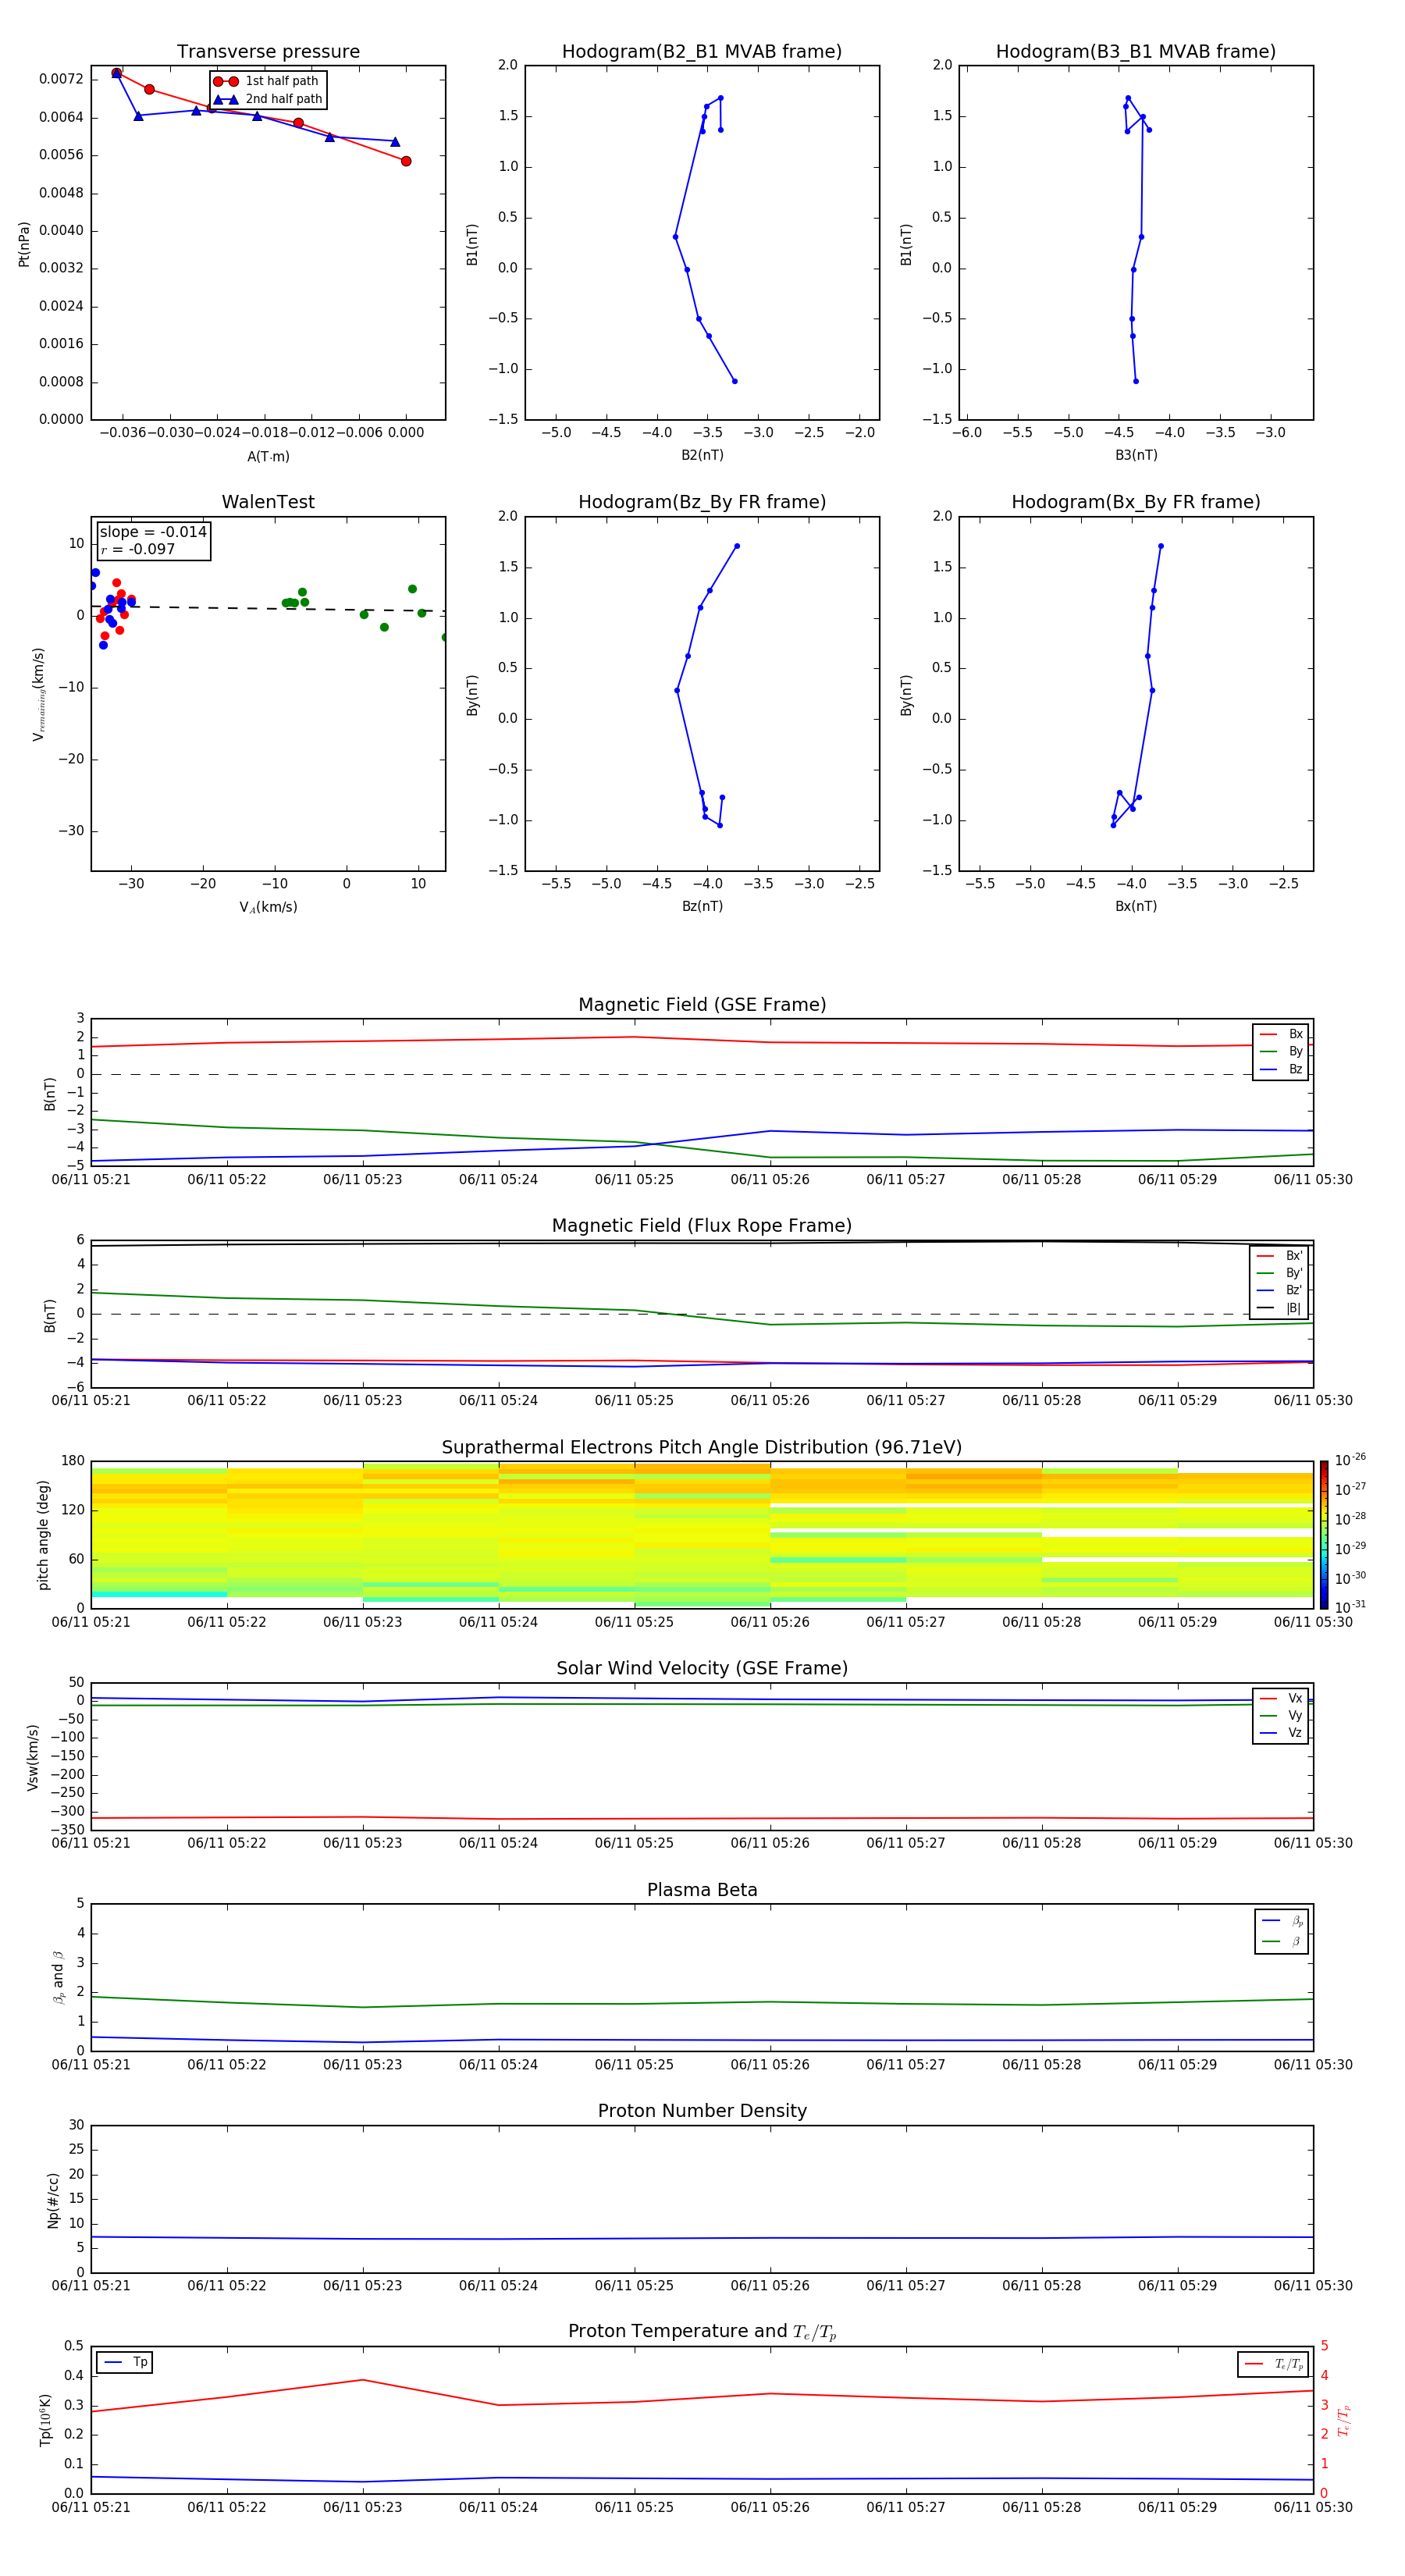Click the 'Pt(nPa)' axis label
The width and height of the screenshot is (1405, 2576).
(24, 243)
